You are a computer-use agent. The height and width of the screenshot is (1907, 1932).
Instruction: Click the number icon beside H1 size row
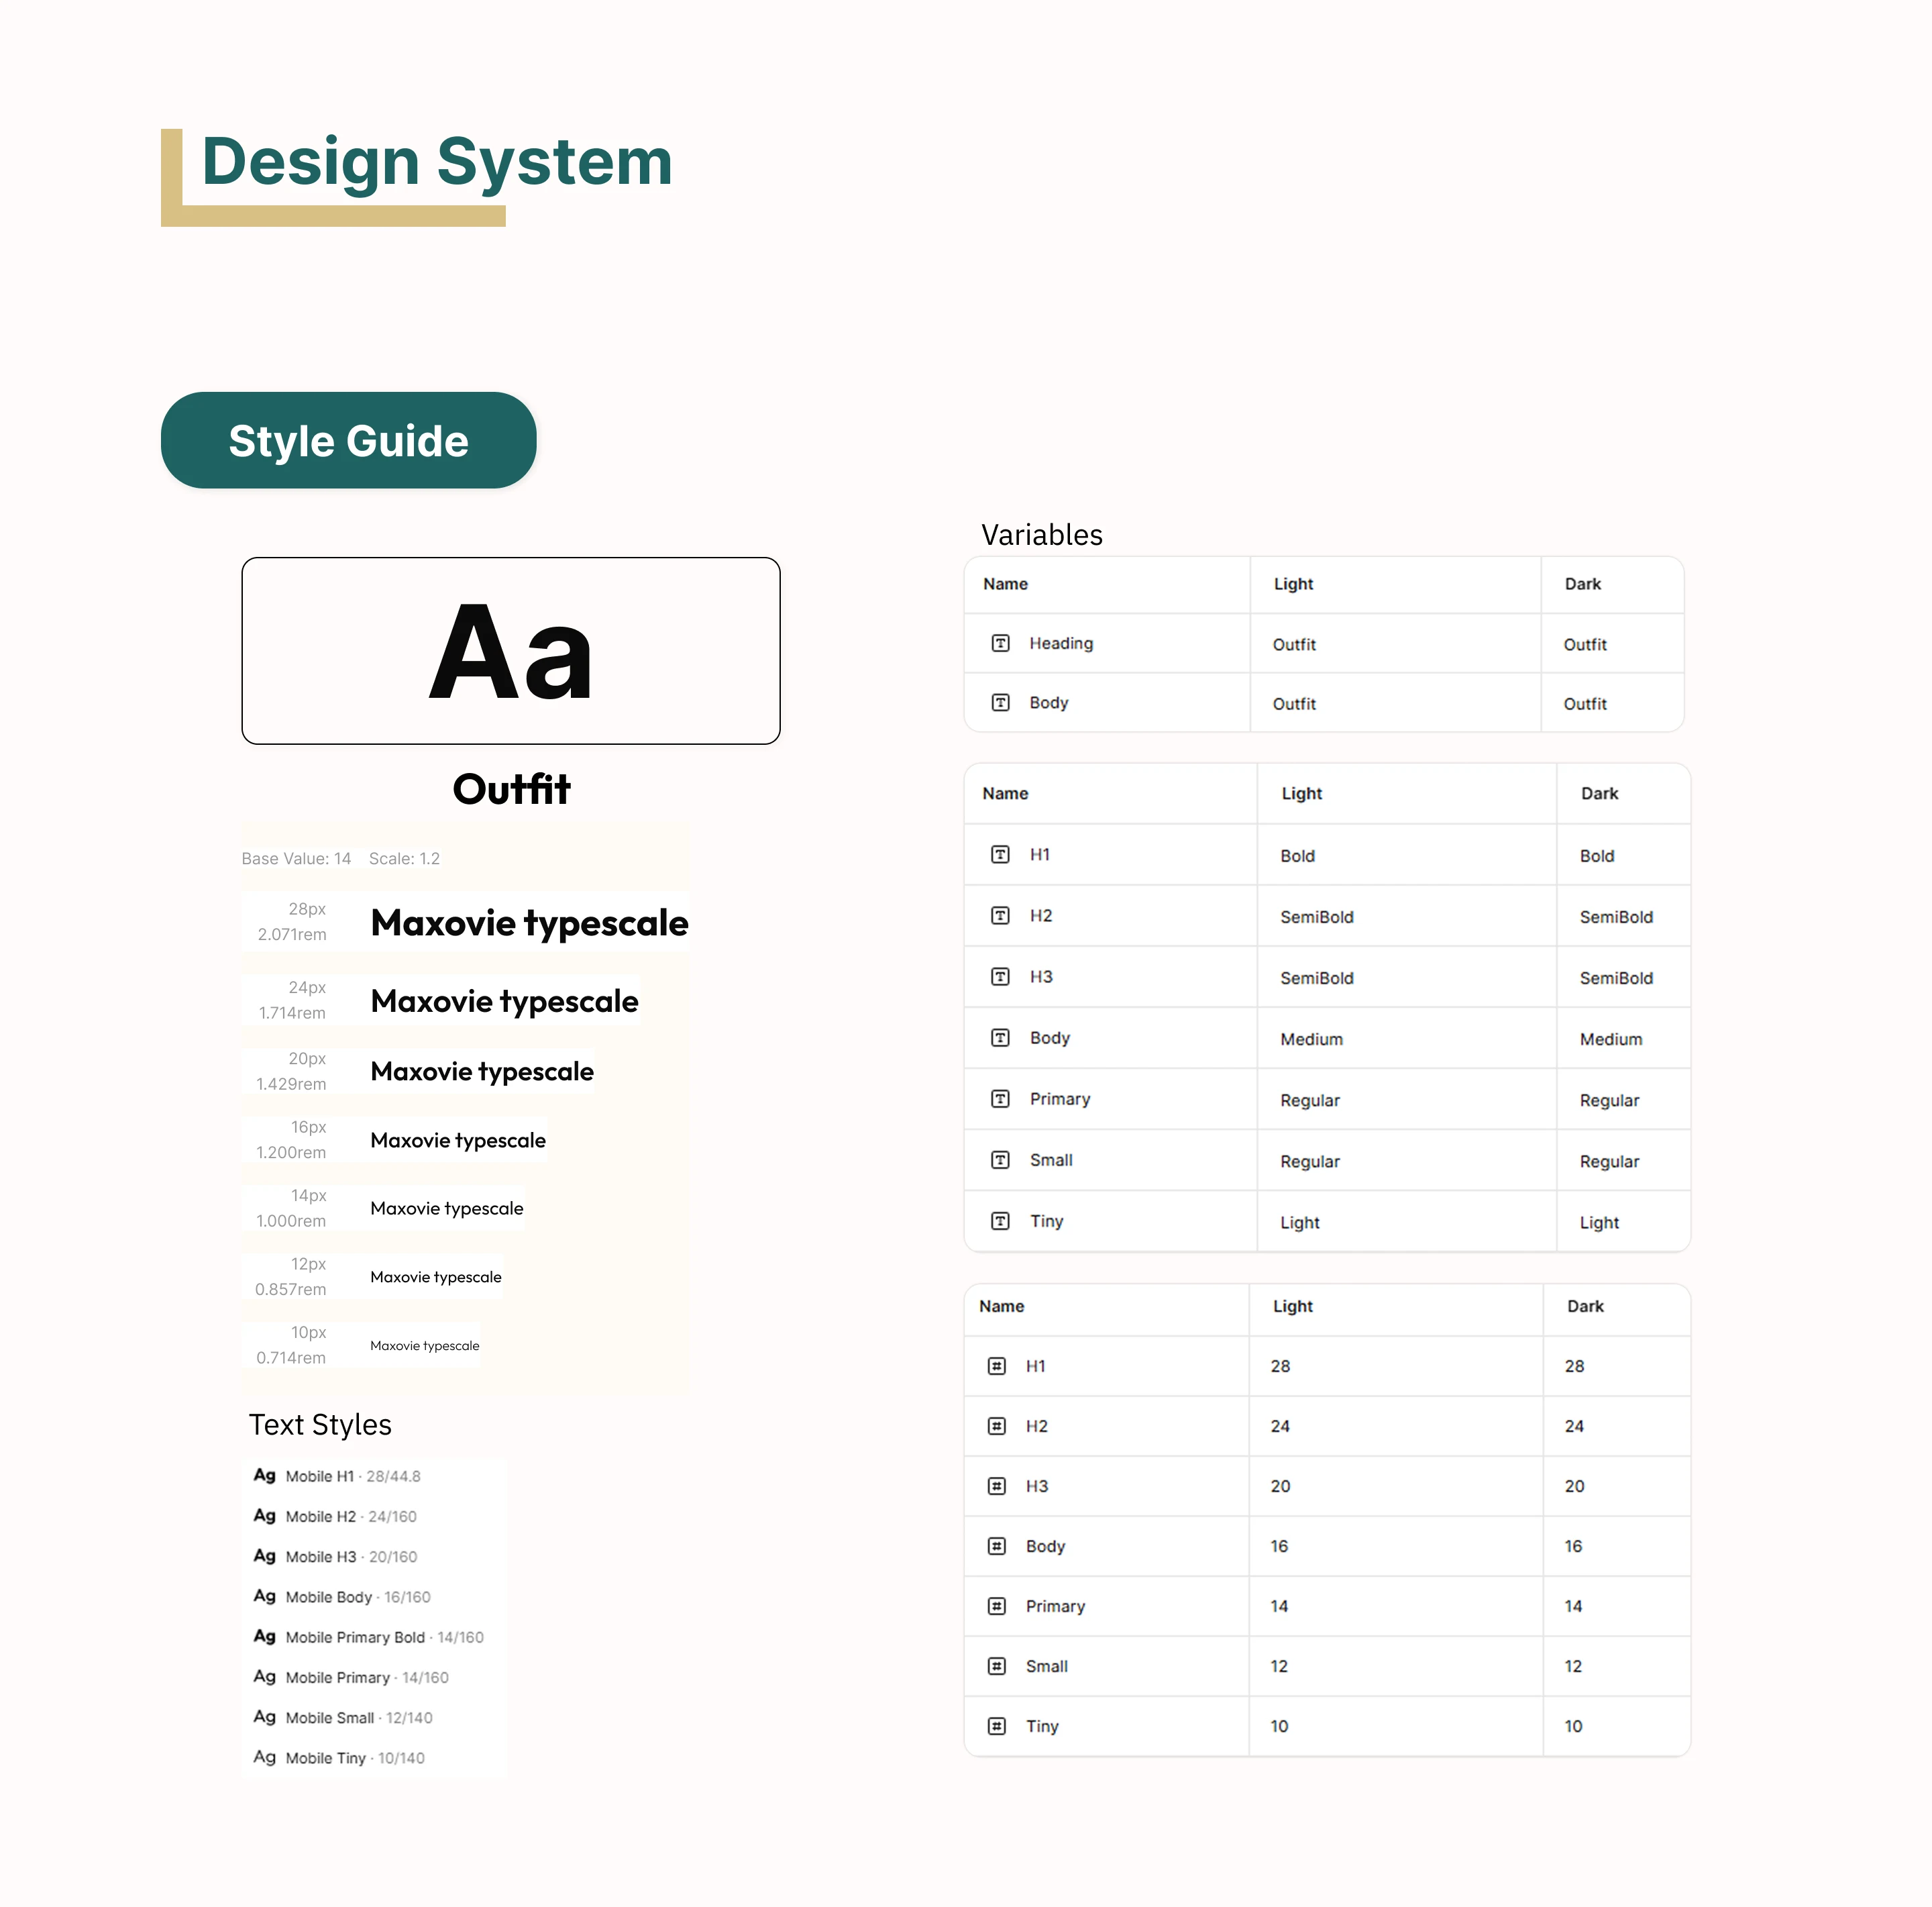pos(996,1365)
